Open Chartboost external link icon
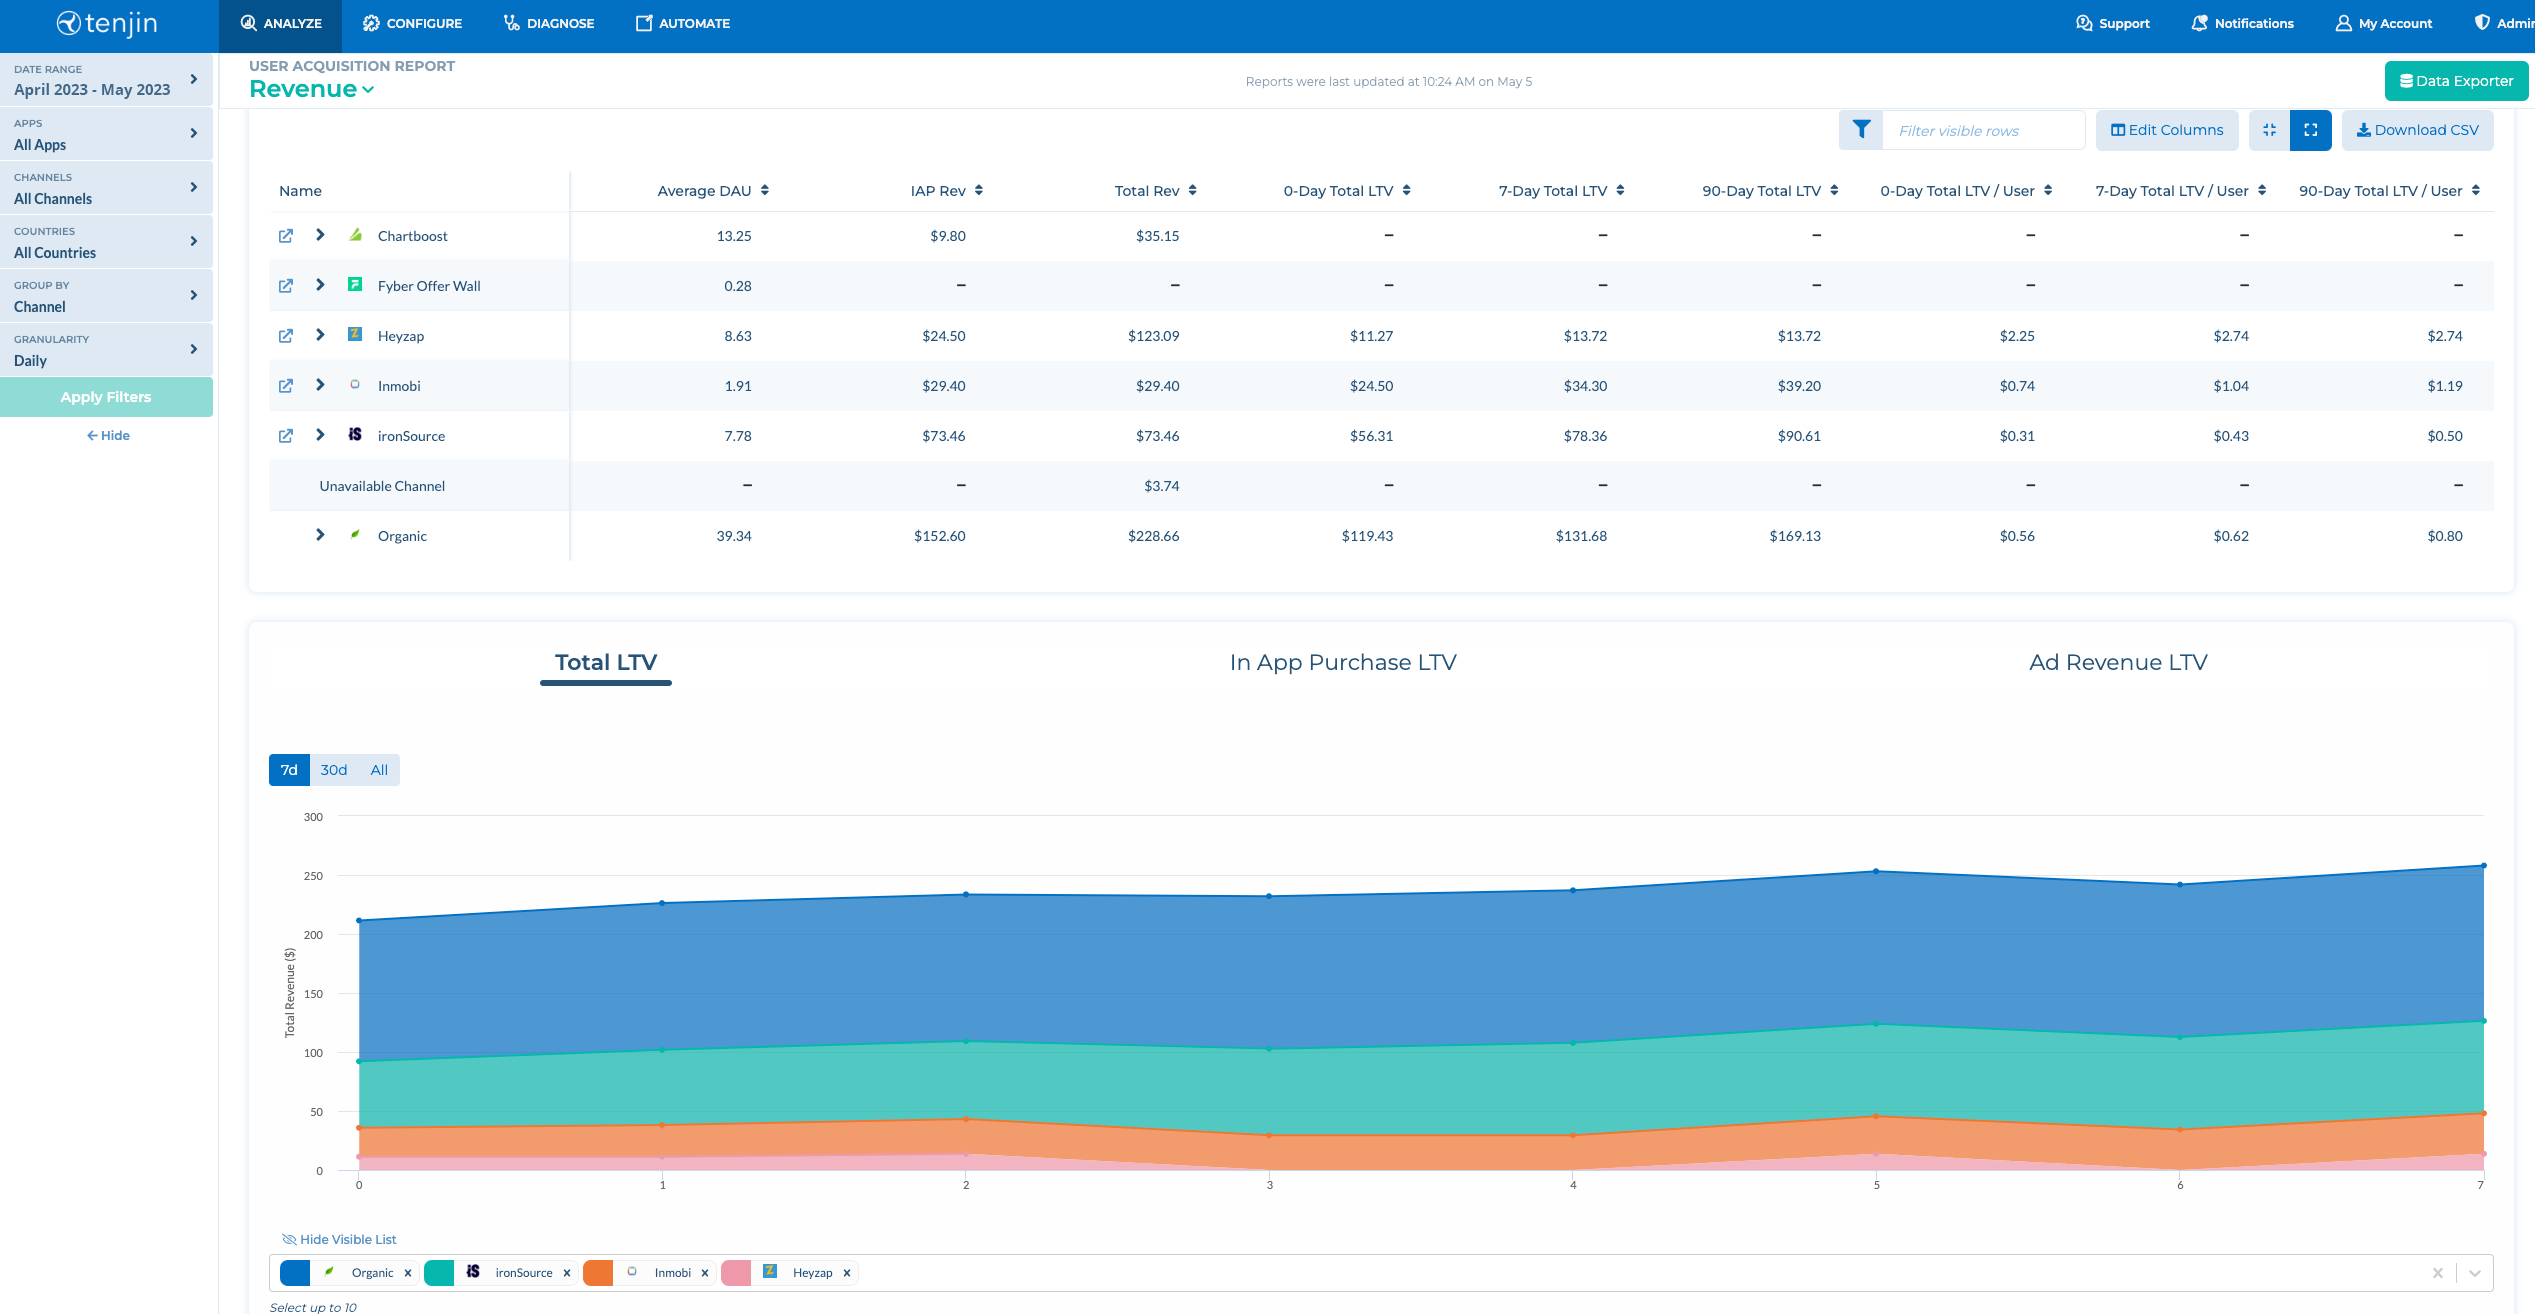This screenshot has height=1314, width=2535. pyautogui.click(x=286, y=236)
